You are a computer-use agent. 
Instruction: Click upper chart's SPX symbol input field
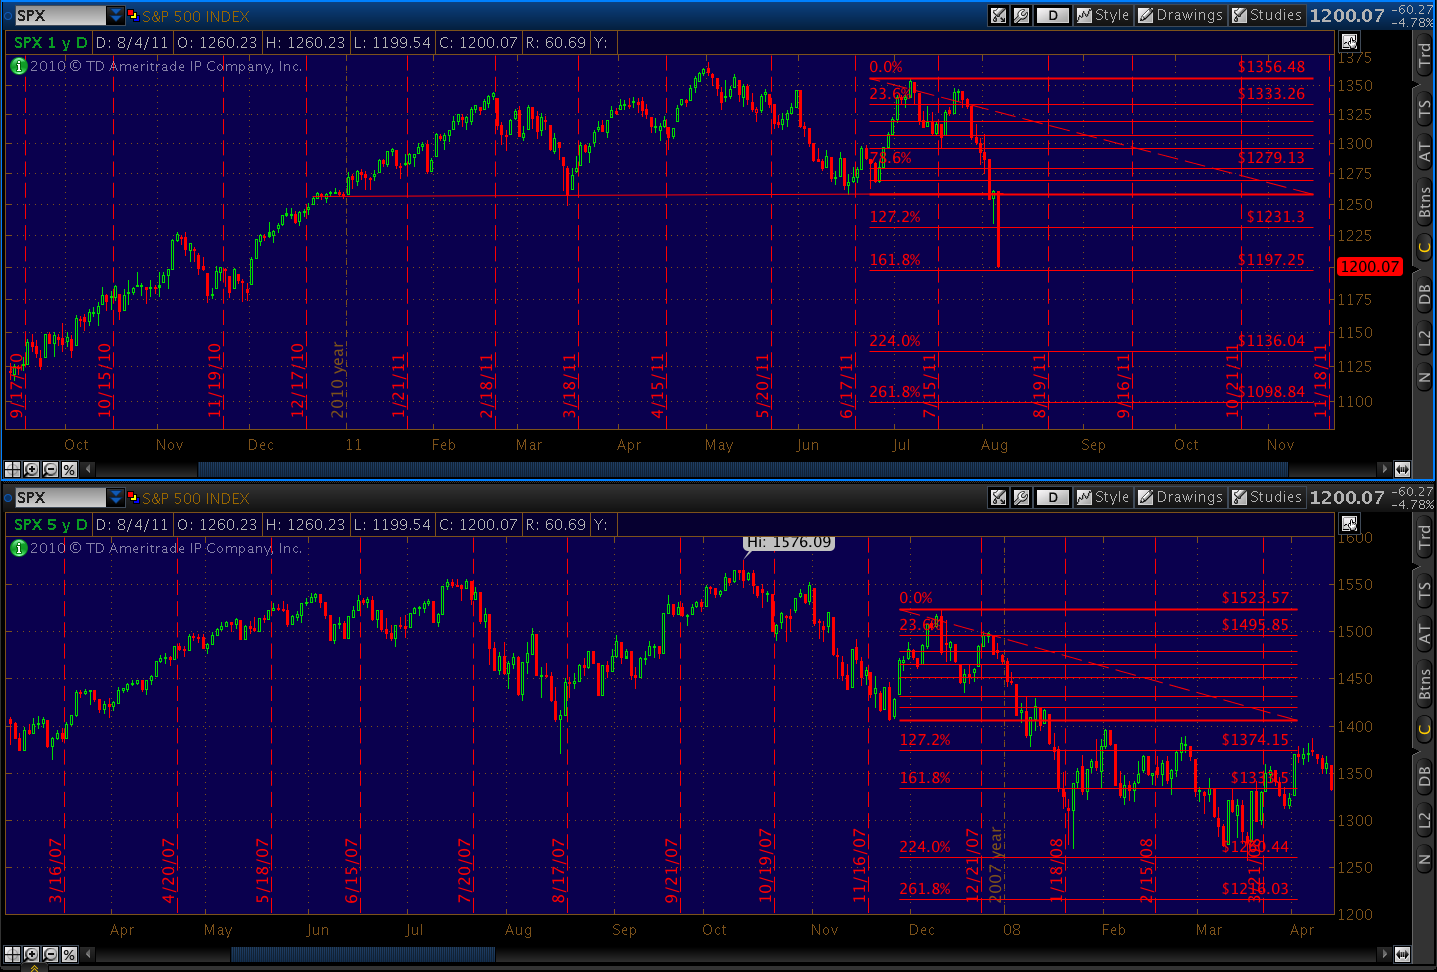[60, 15]
